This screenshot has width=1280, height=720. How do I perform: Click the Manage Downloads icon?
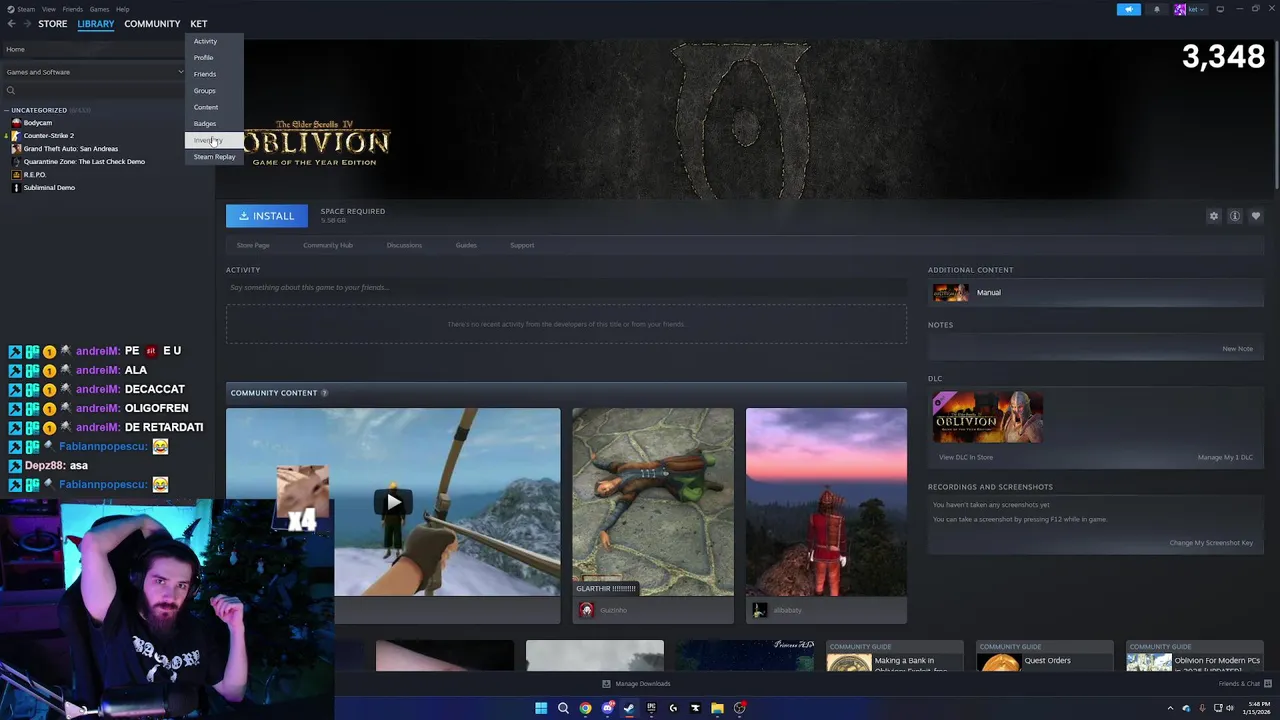click(x=606, y=684)
